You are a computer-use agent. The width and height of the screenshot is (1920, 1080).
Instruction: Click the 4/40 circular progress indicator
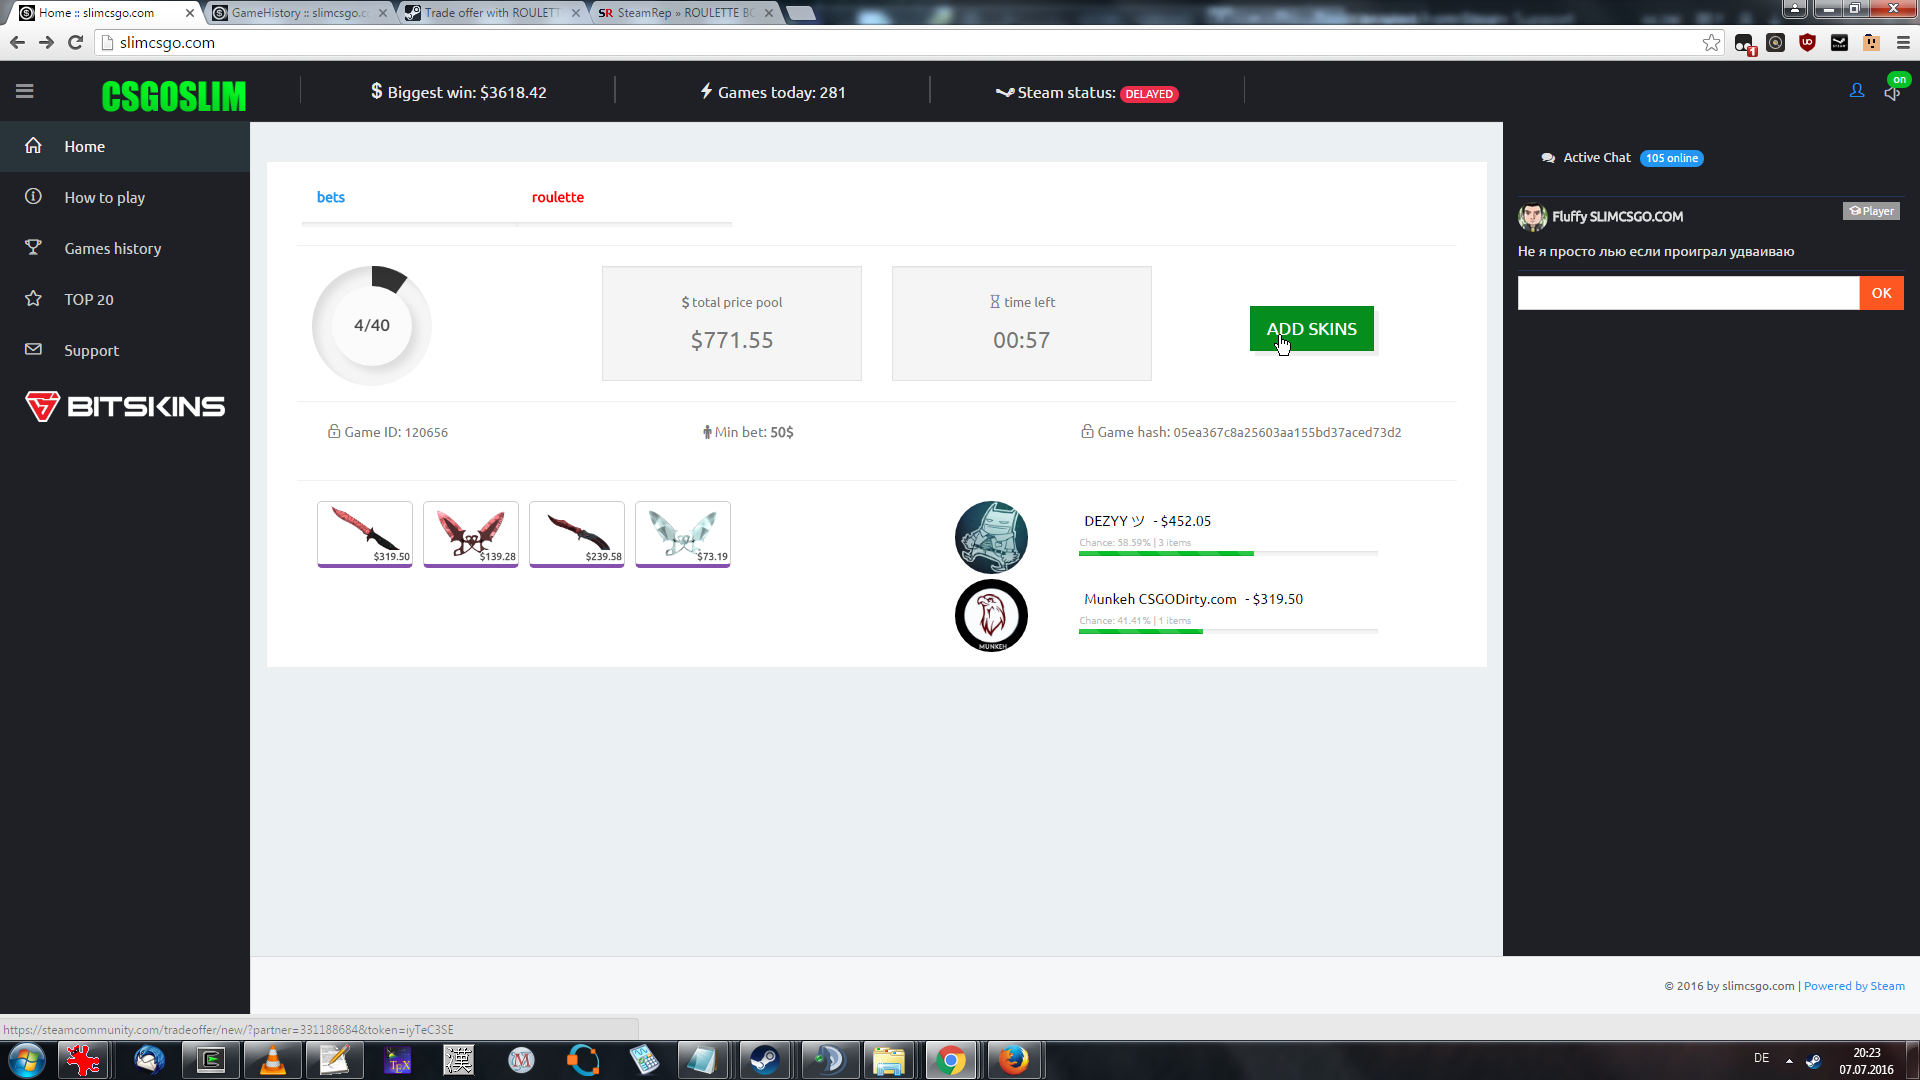(x=372, y=325)
